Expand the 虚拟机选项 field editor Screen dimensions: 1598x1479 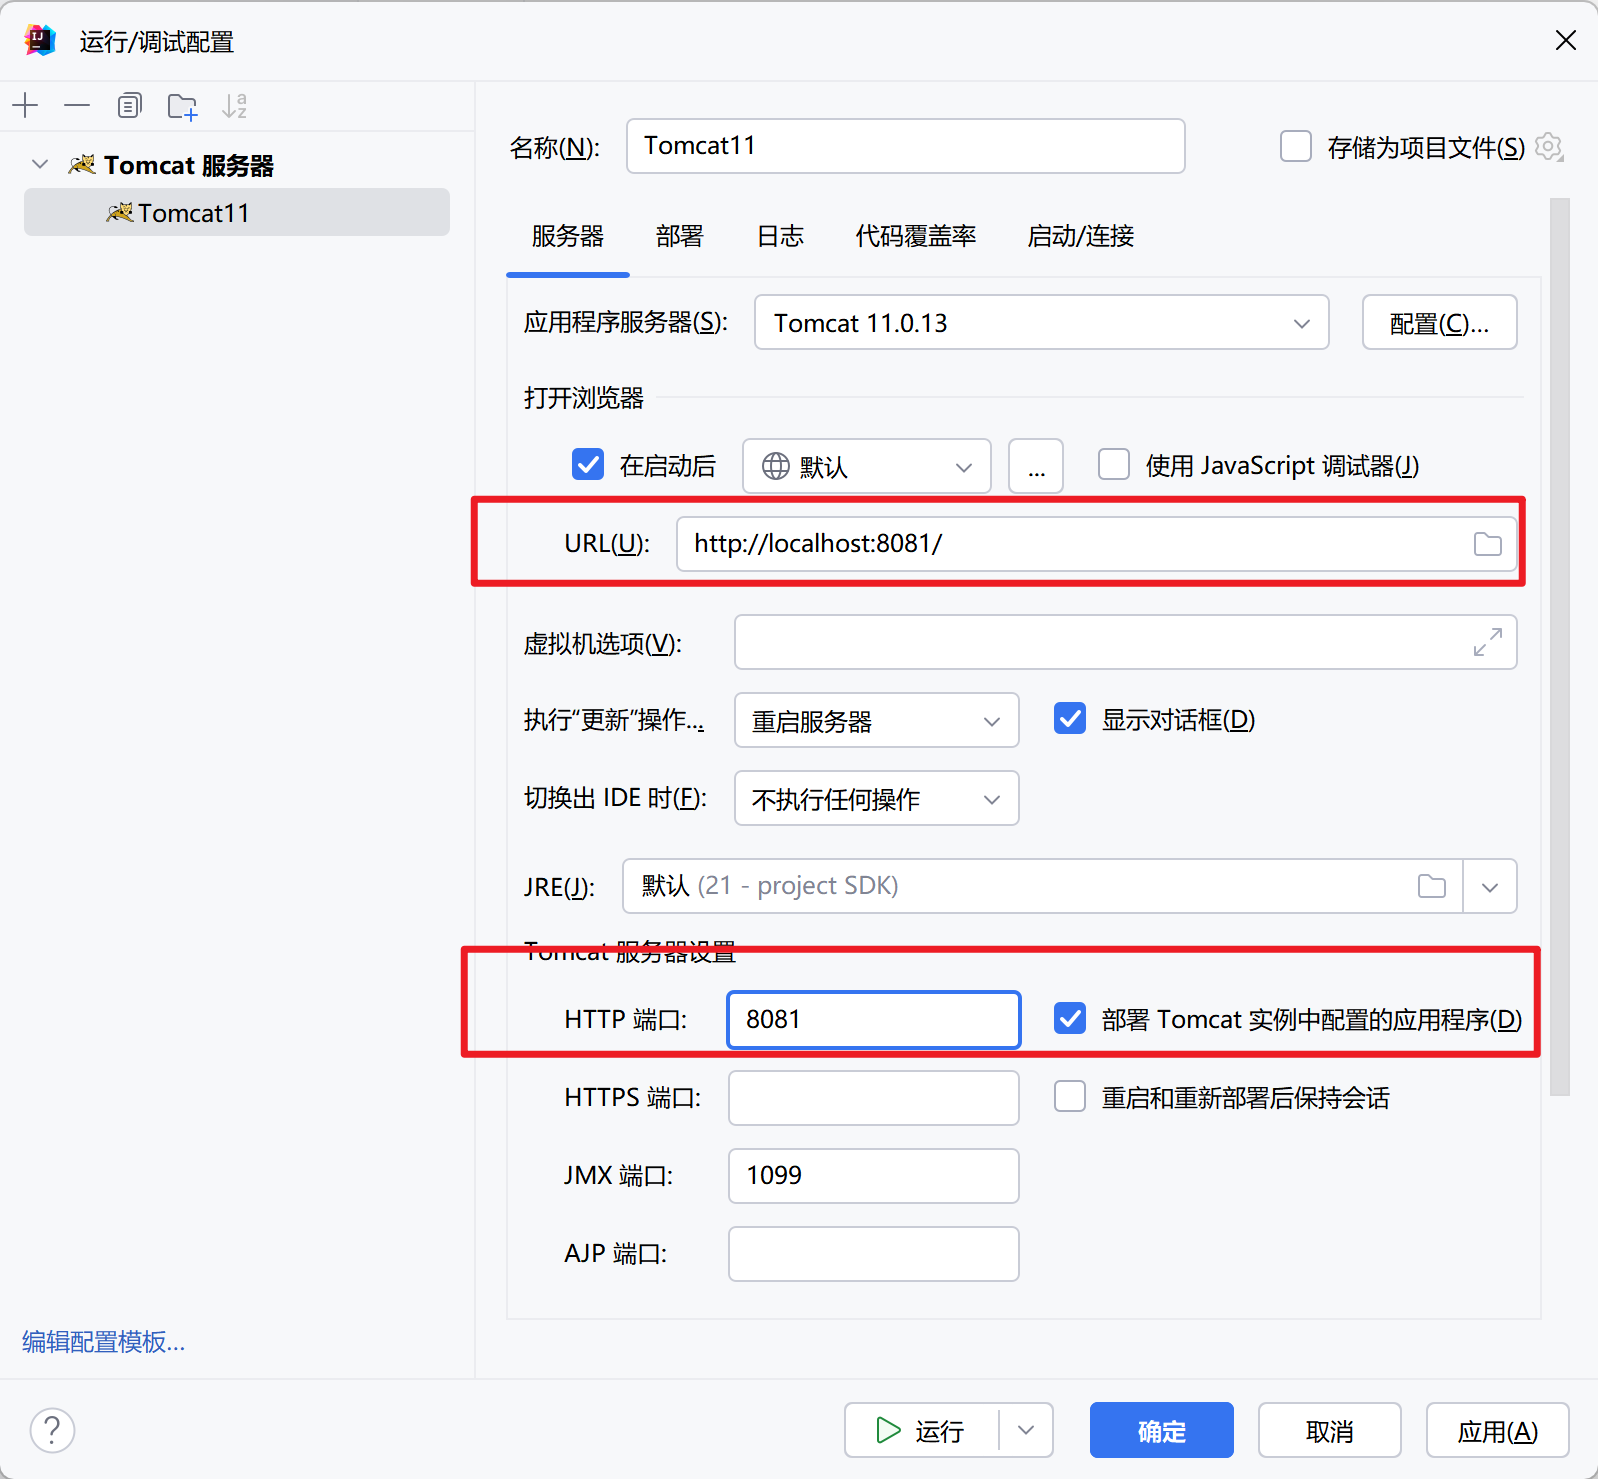click(1488, 642)
